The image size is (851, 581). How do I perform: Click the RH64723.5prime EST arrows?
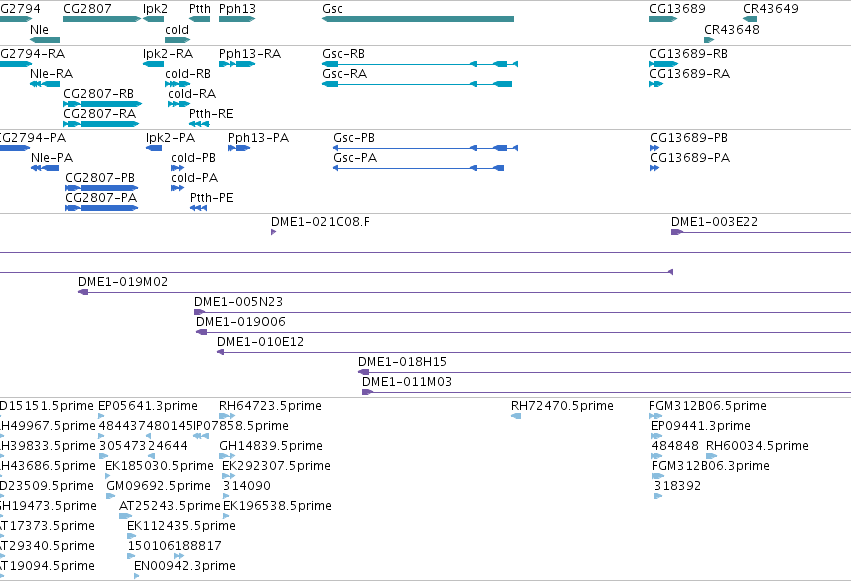[x=227, y=416]
